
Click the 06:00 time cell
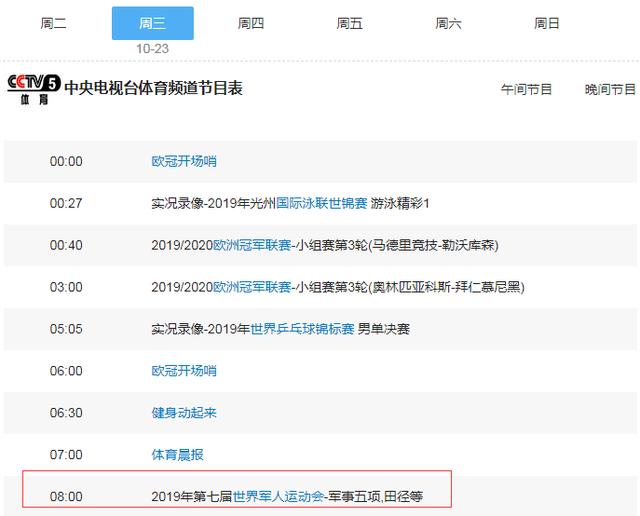(x=66, y=371)
